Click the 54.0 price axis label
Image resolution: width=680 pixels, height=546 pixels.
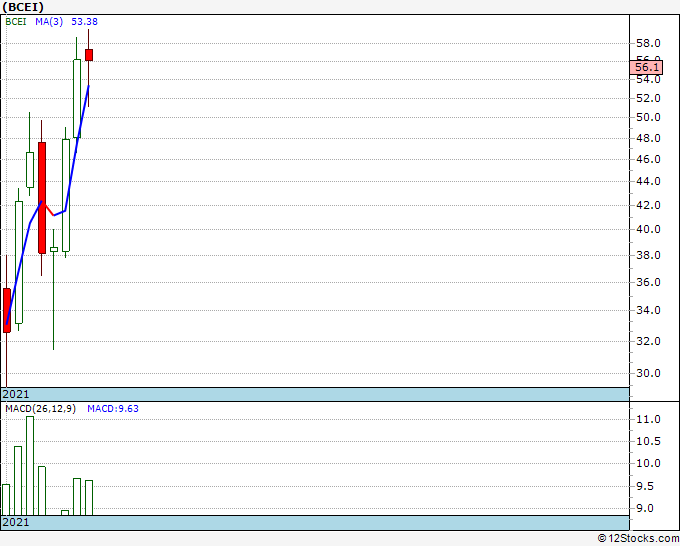point(648,80)
